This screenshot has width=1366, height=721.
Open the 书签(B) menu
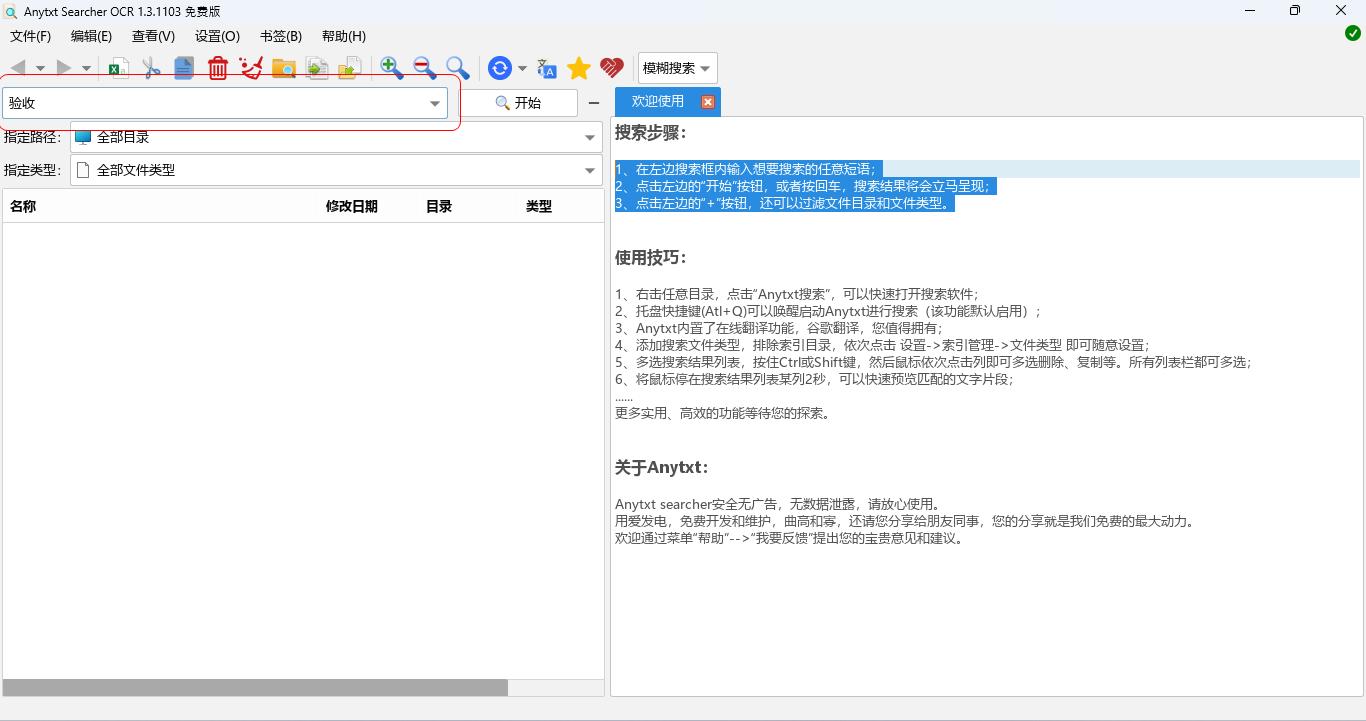coord(281,36)
